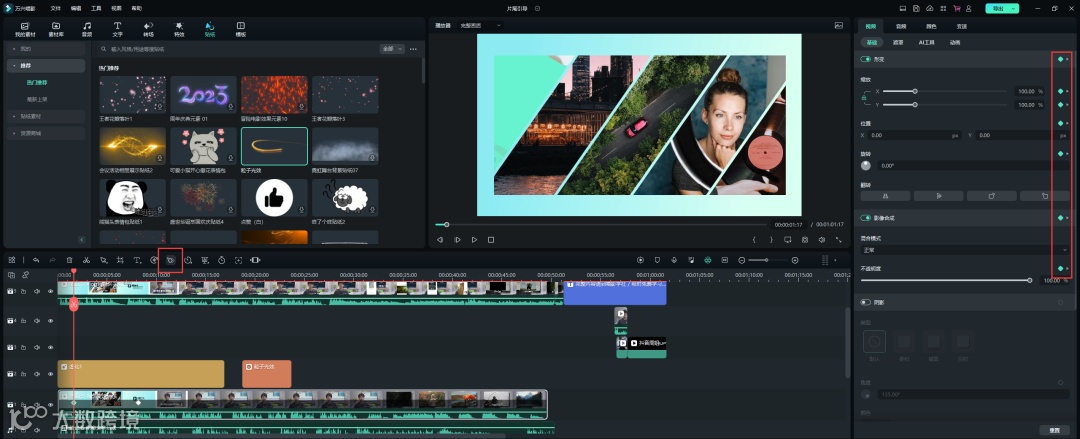The width and height of the screenshot is (1080, 439).
Task: Open the 文字 titles tab
Action: 117,29
